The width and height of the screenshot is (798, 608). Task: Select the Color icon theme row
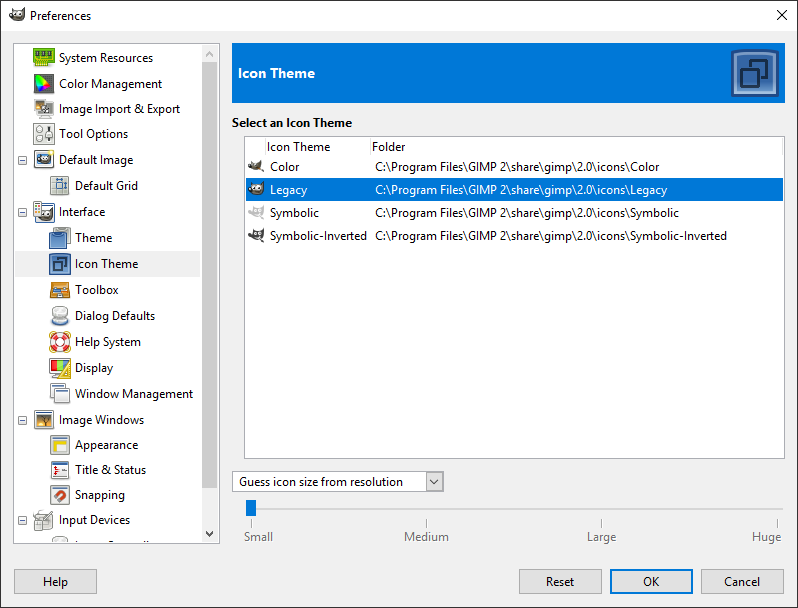514,166
